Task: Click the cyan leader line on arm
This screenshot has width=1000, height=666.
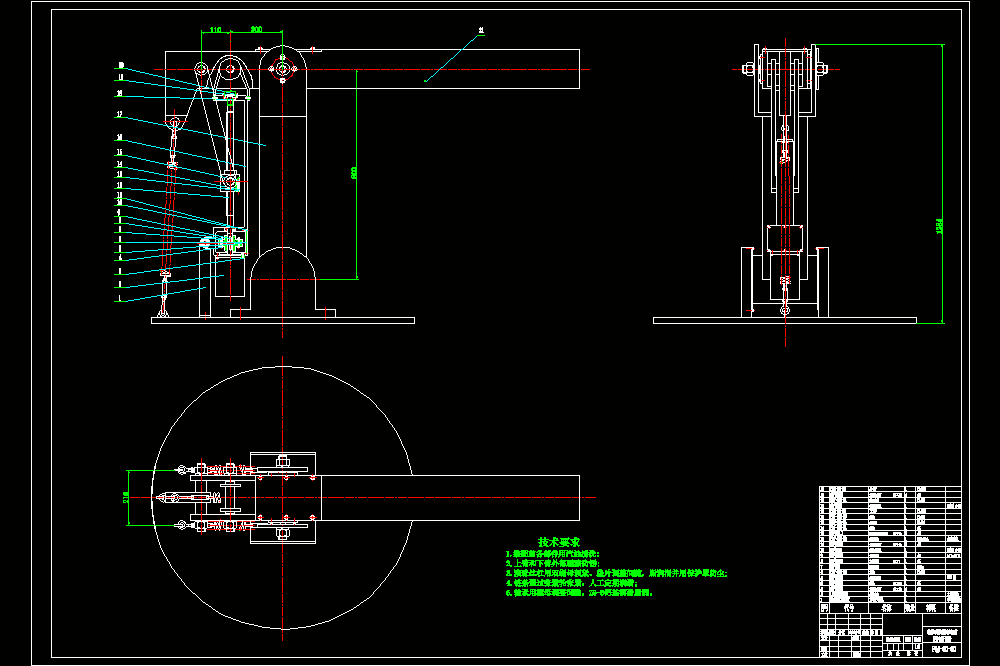Action: click(452, 58)
